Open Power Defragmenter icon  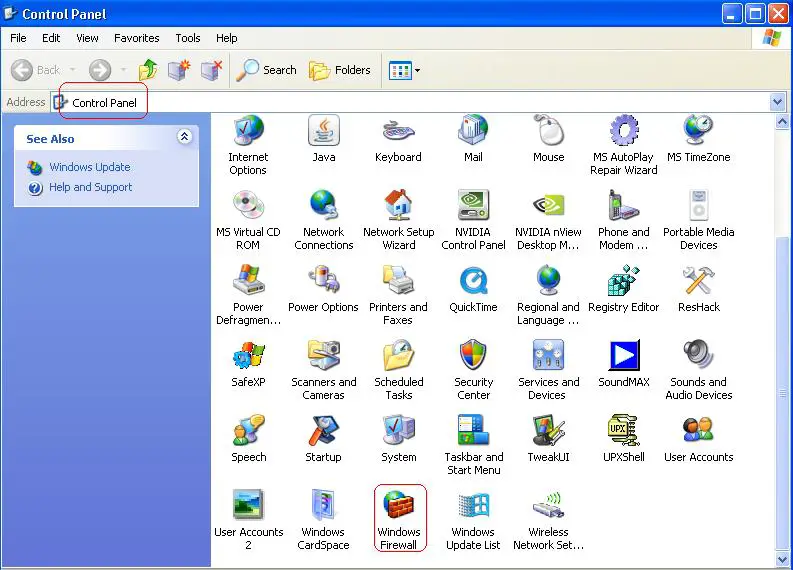[x=248, y=295]
